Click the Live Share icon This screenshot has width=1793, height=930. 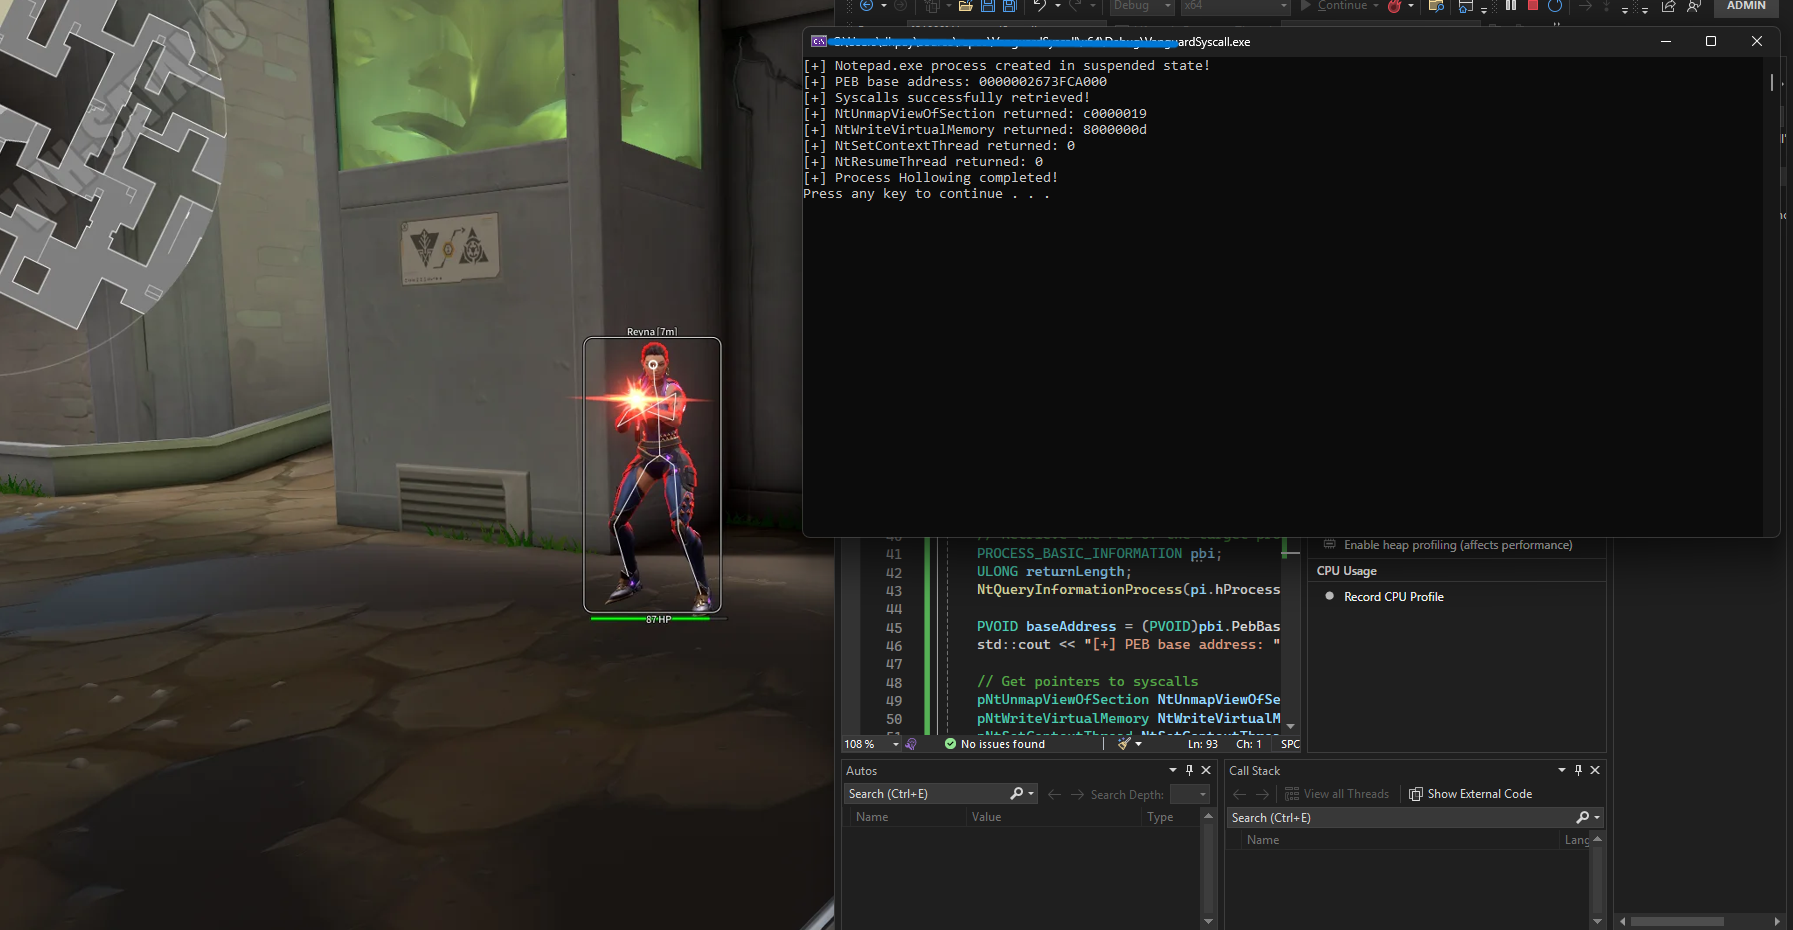click(x=1668, y=5)
